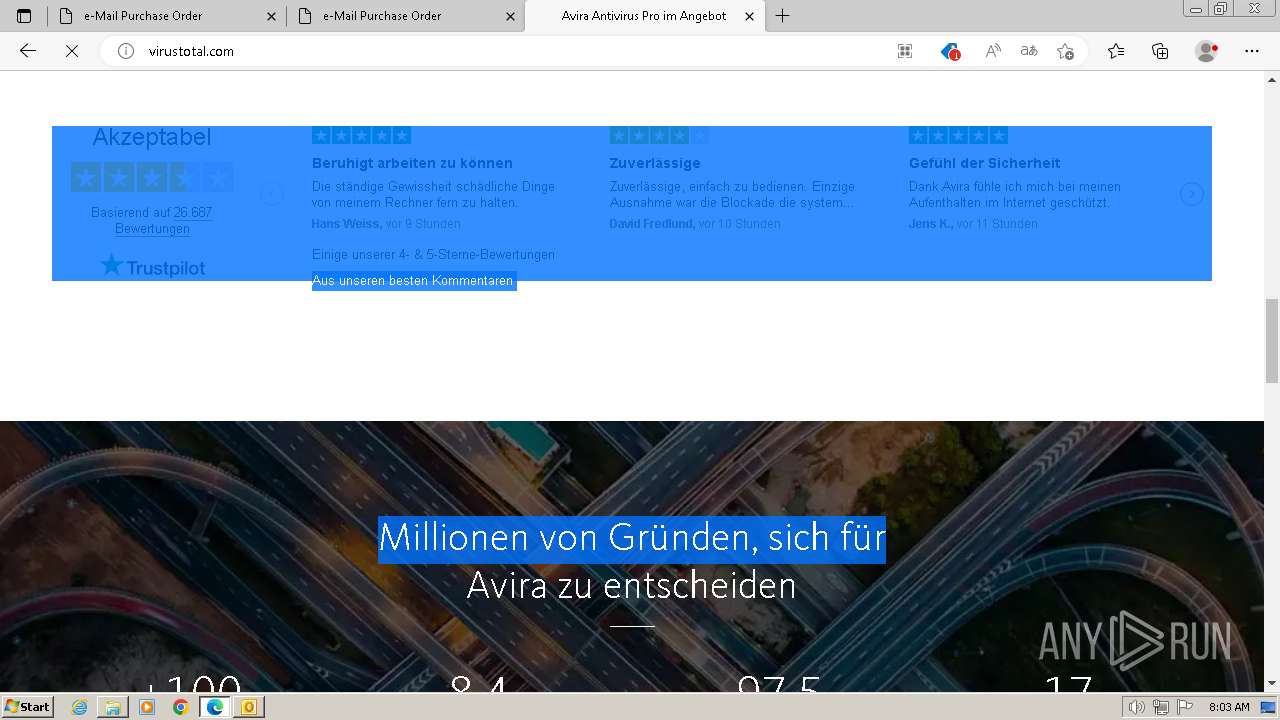This screenshot has width=1280, height=720.
Task: Go back to the previous page
Action: click(x=28, y=51)
